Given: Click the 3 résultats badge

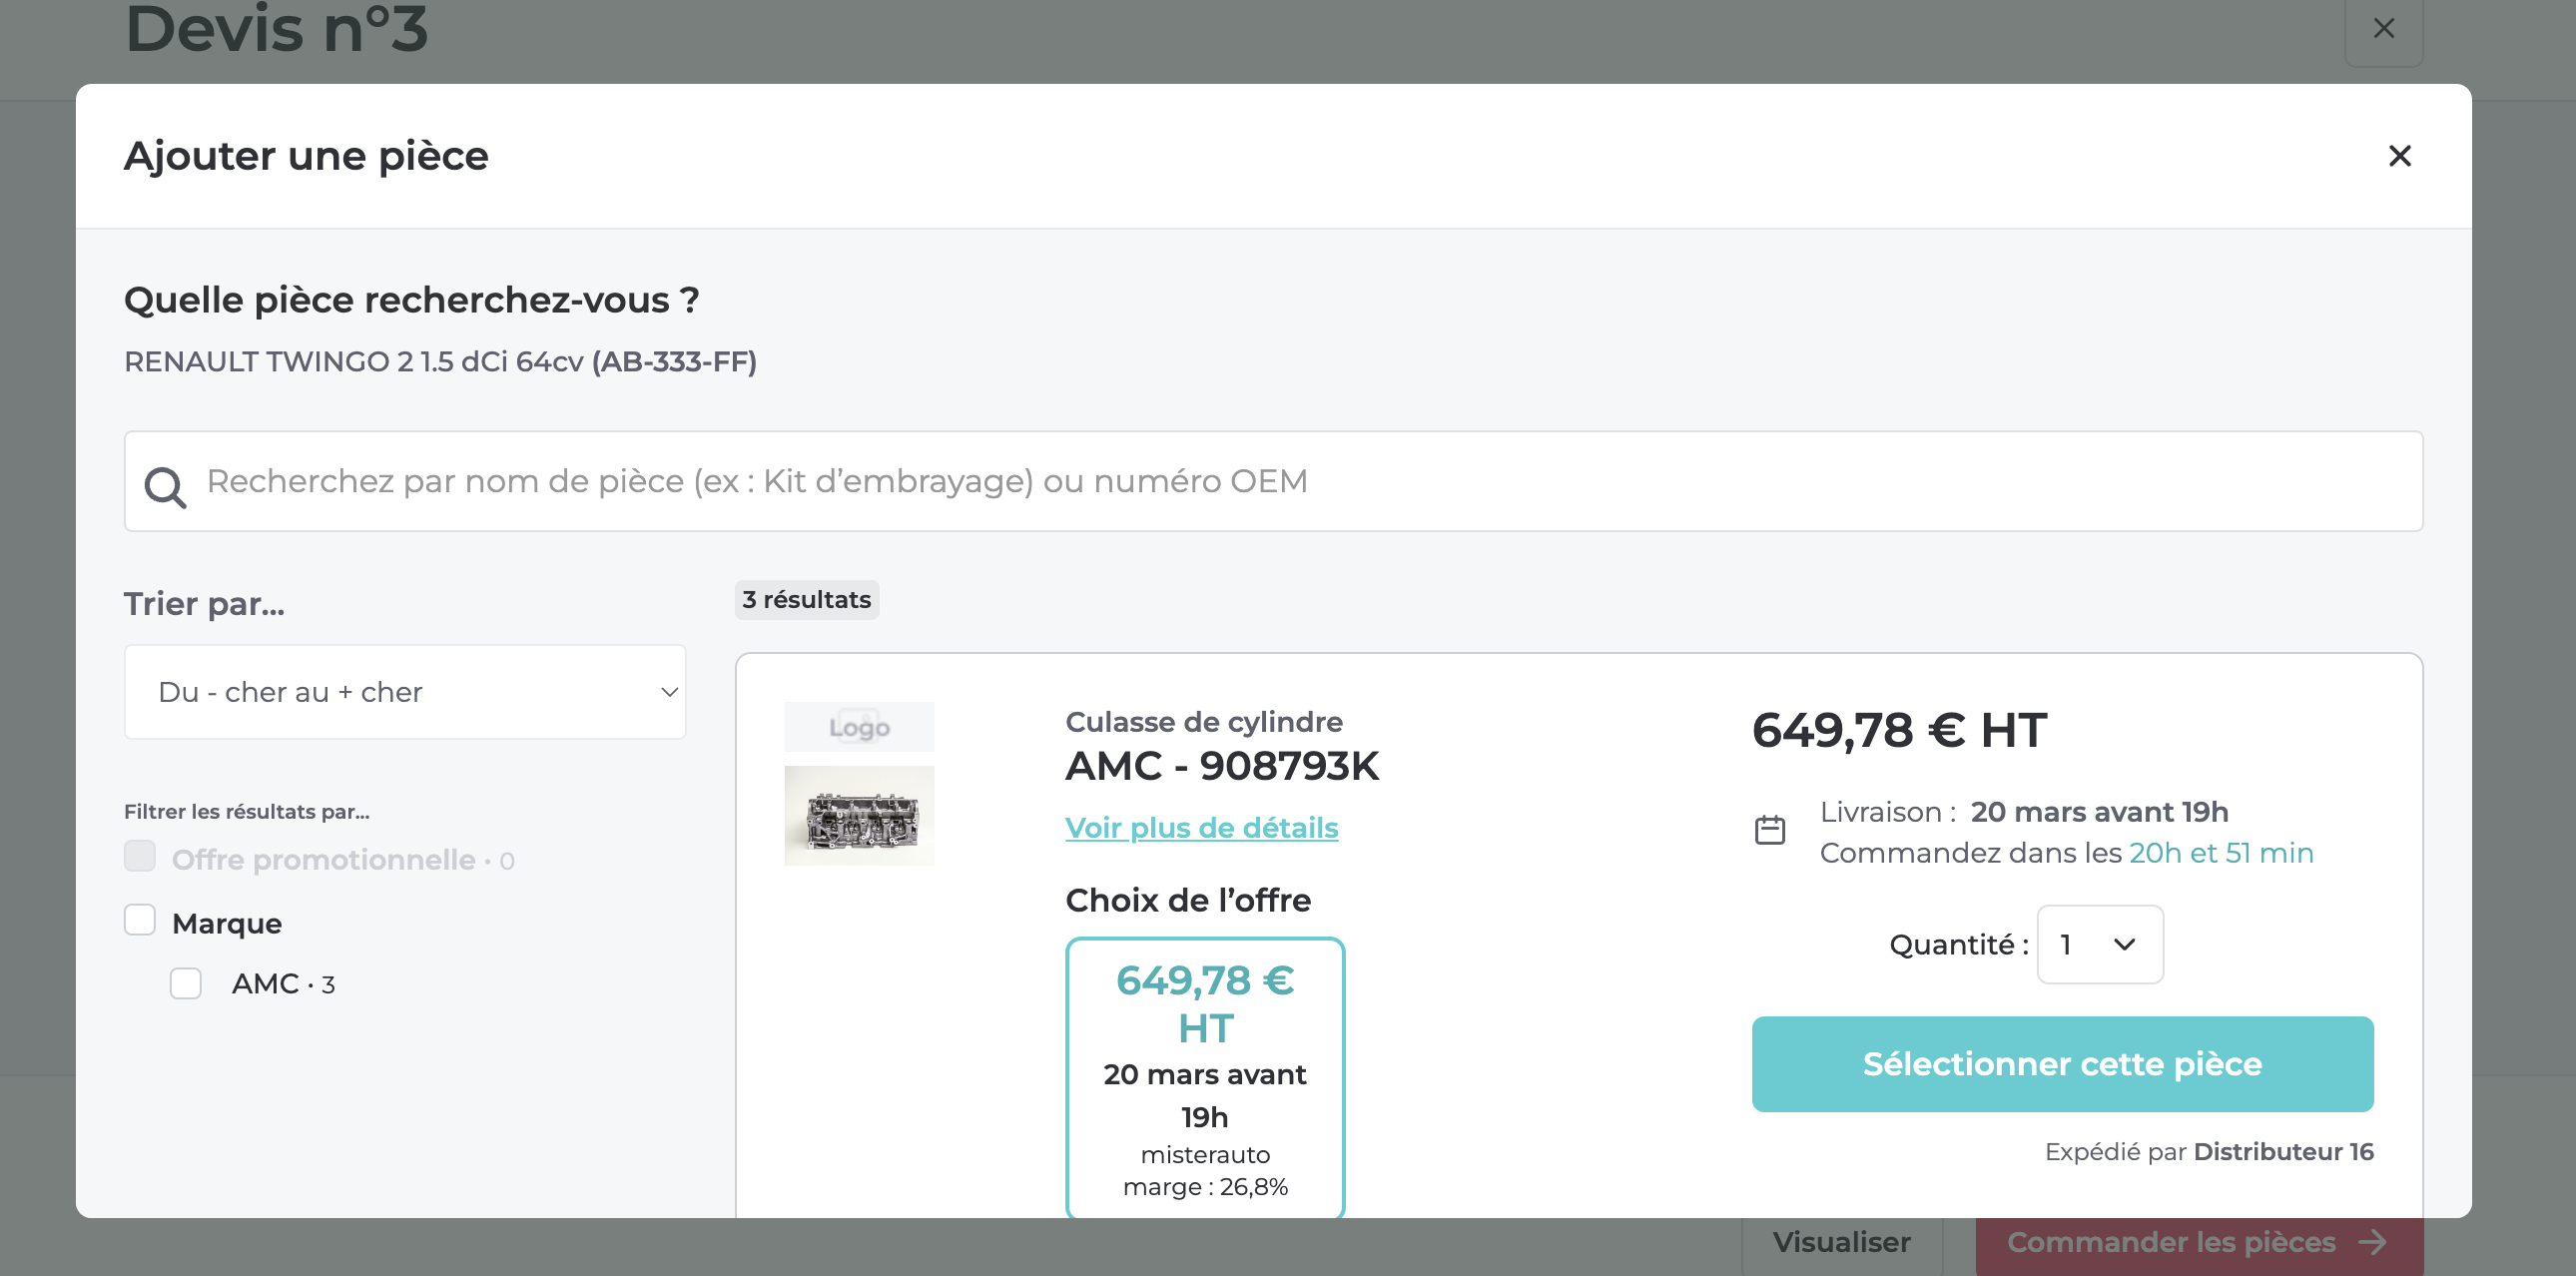Looking at the screenshot, I should (806, 600).
